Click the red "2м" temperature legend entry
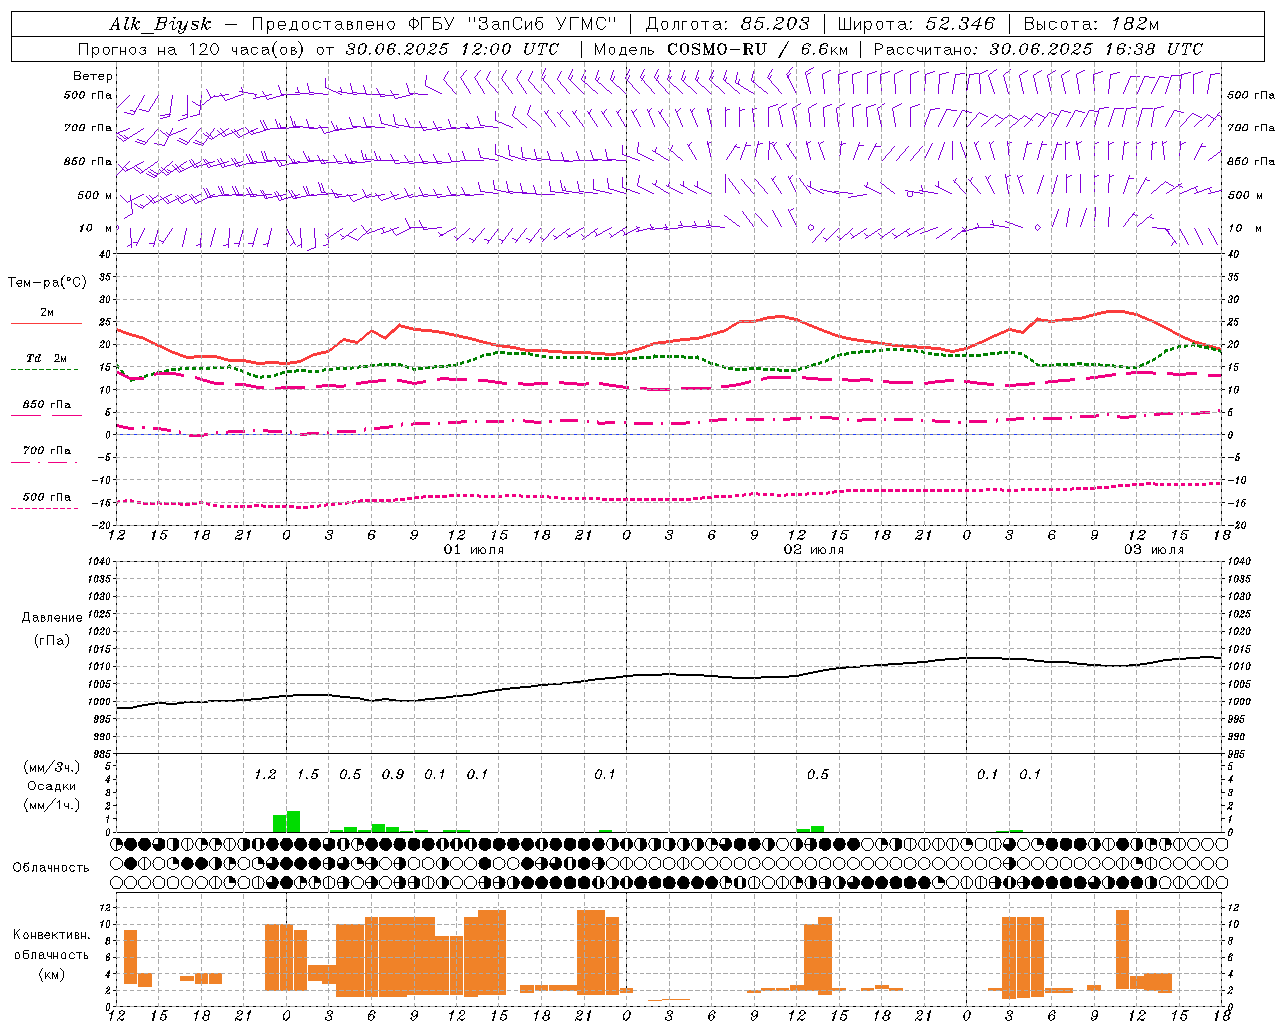Viewport: 1280px width, 1024px height. (47, 313)
